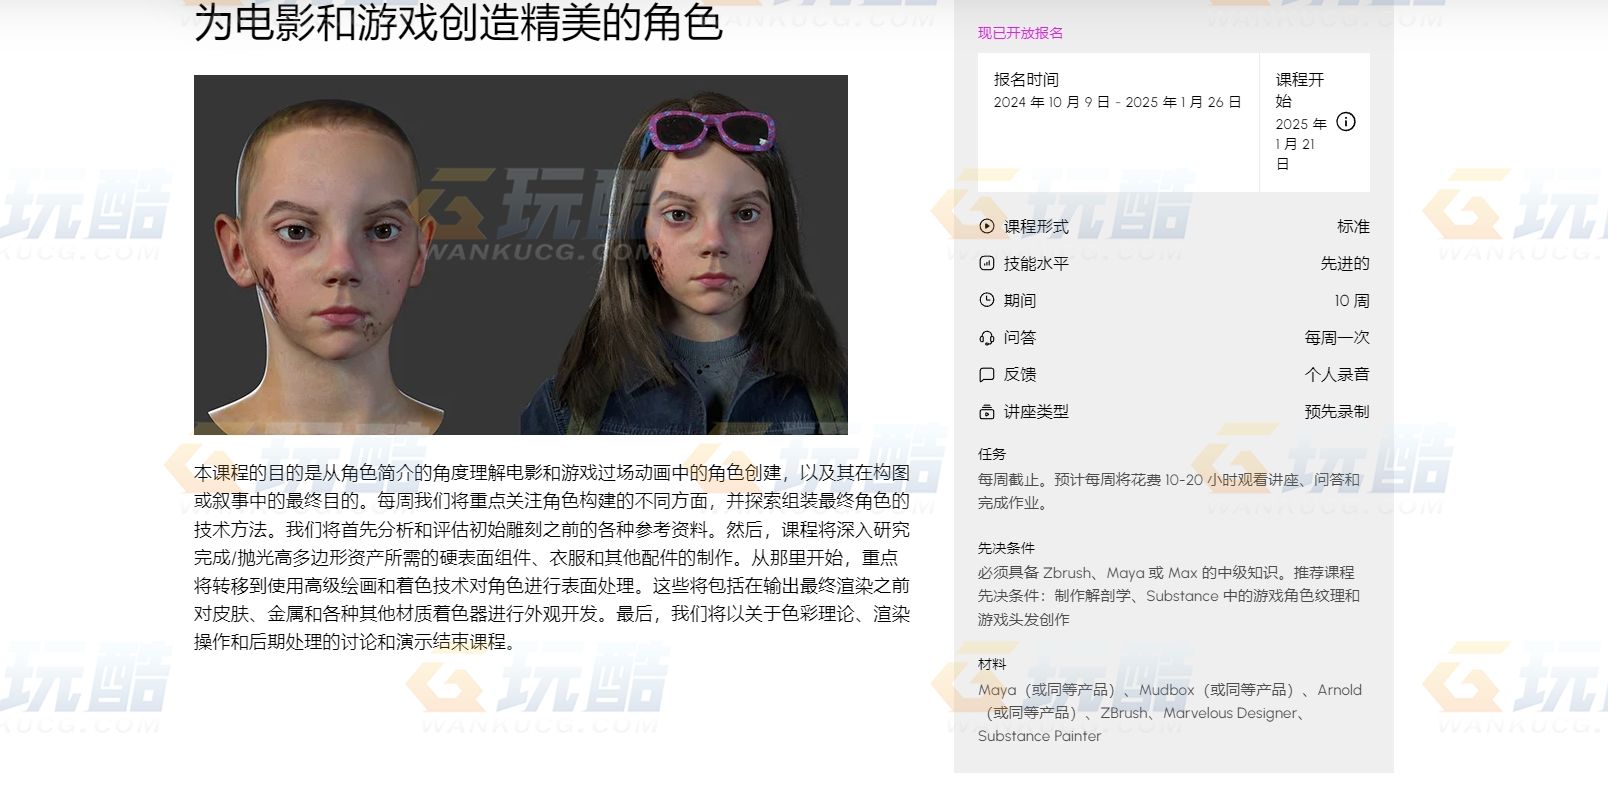Screen dimensions: 1608x788
Task: Click the 预先录制 lecture type value
Action: point(1337,412)
